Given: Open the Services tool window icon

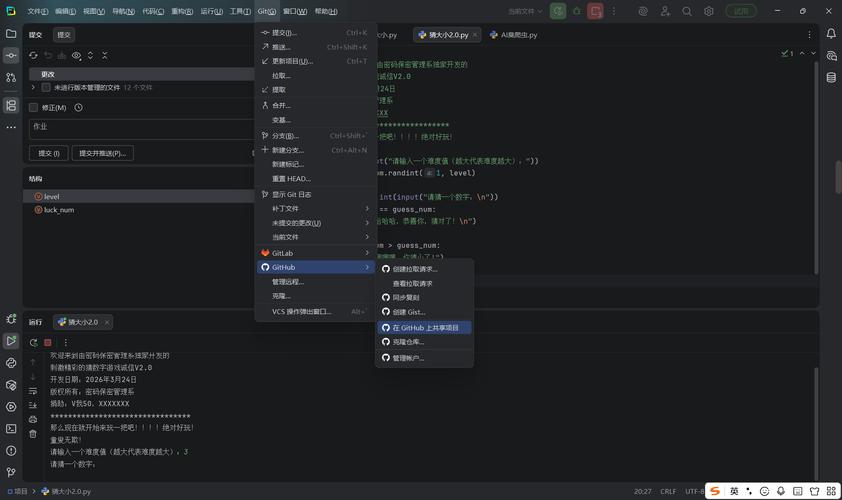Looking at the screenshot, I should point(11,407).
